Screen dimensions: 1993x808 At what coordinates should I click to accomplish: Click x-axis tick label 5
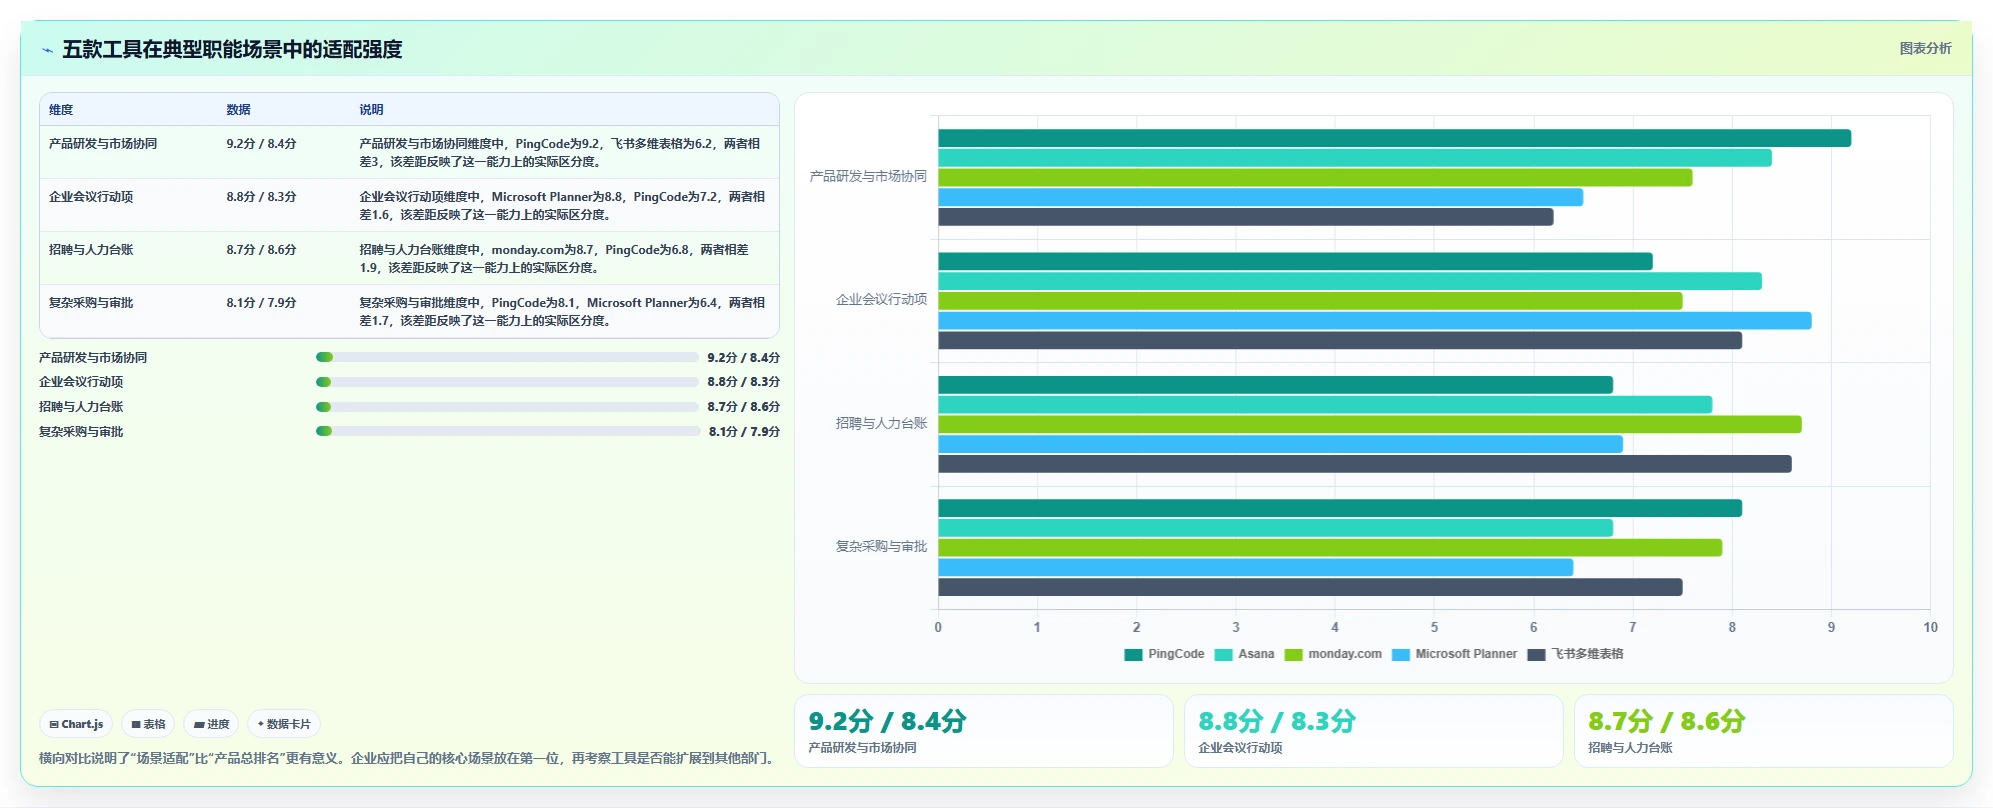[1434, 627]
